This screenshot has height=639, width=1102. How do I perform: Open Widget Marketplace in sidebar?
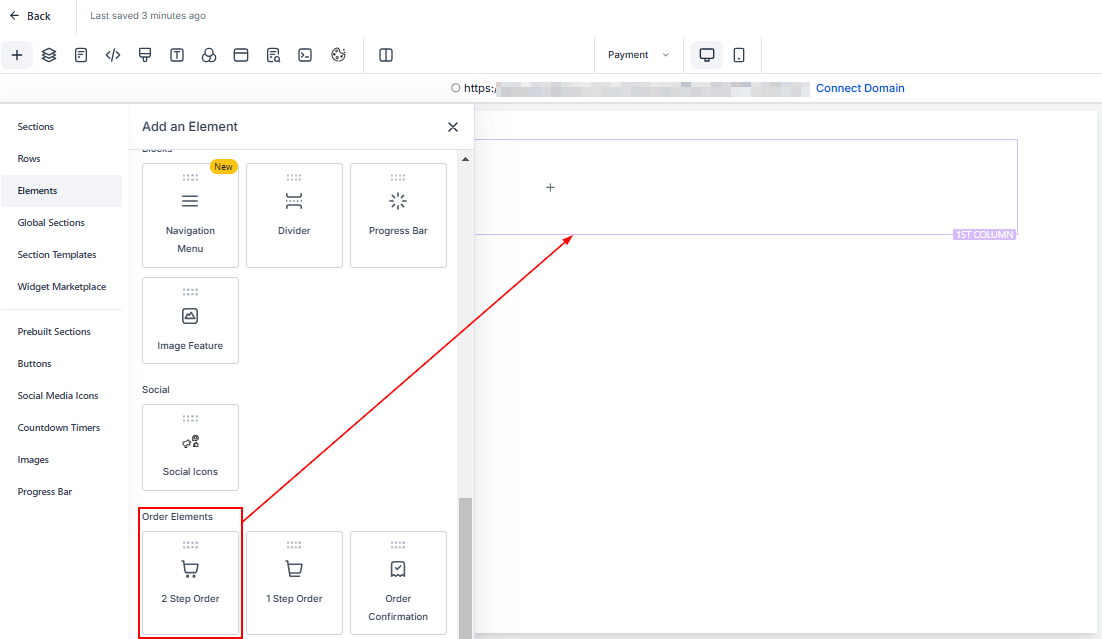(62, 287)
